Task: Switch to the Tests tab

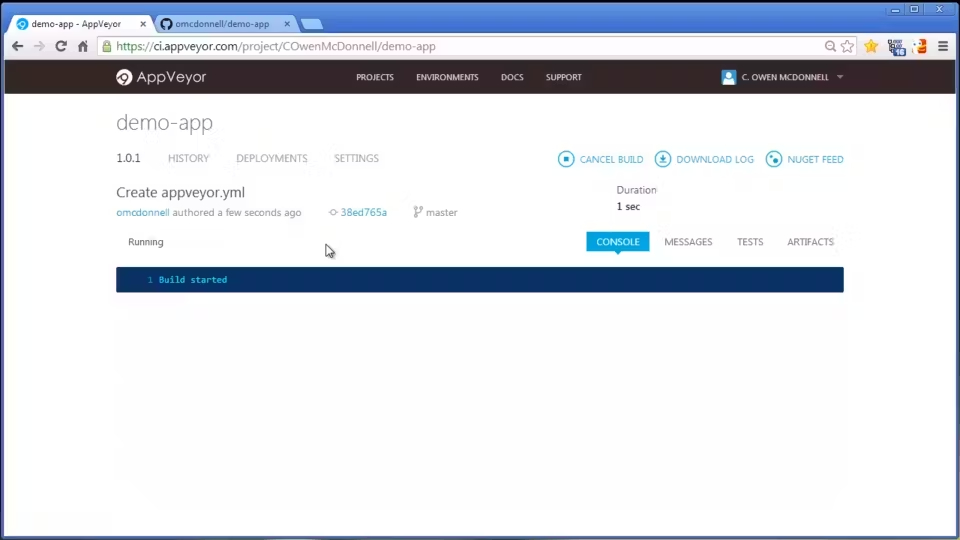Action: (750, 242)
